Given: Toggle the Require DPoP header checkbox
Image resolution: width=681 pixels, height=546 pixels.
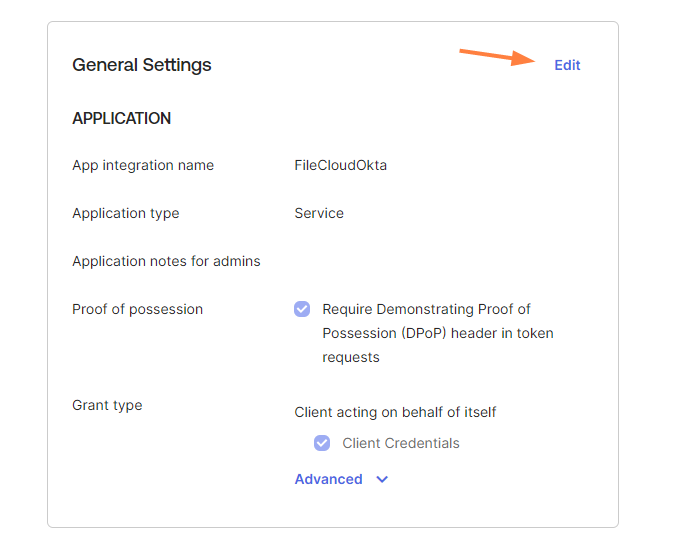Looking at the screenshot, I should (x=302, y=309).
